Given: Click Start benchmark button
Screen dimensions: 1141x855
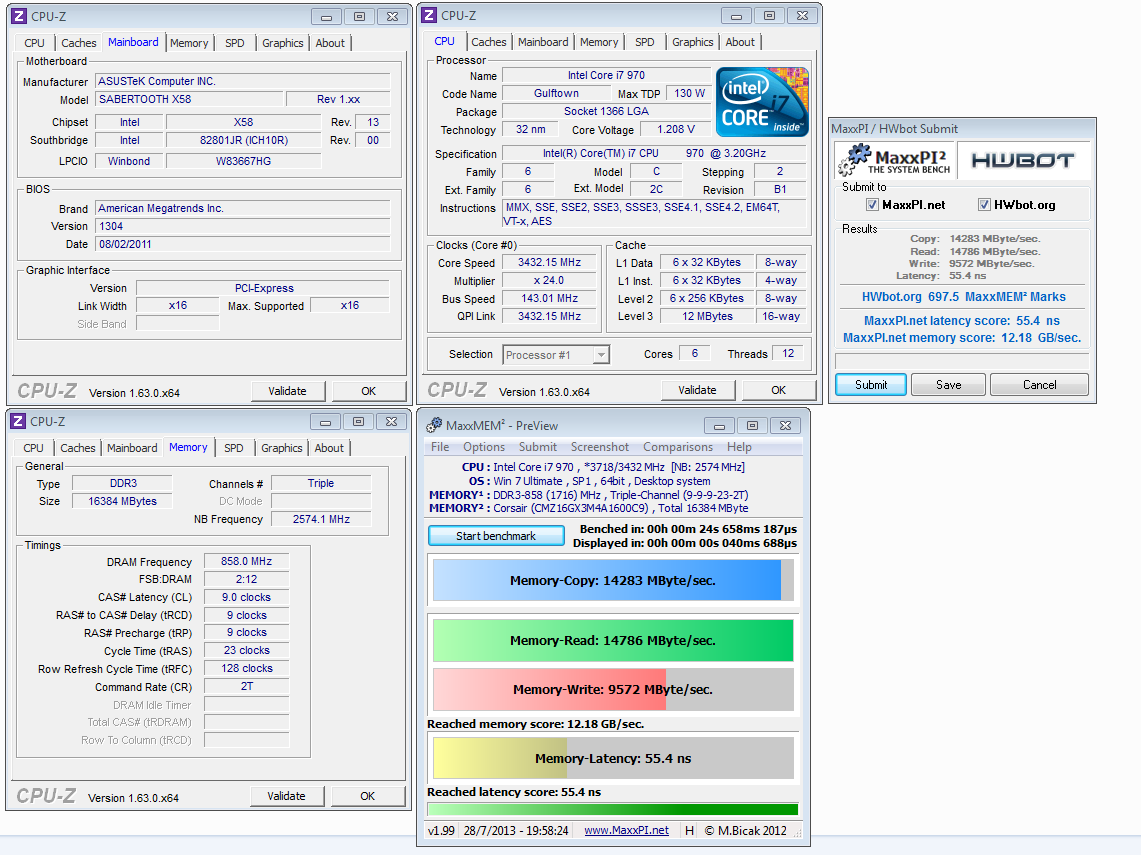Looking at the screenshot, I should (x=496, y=536).
